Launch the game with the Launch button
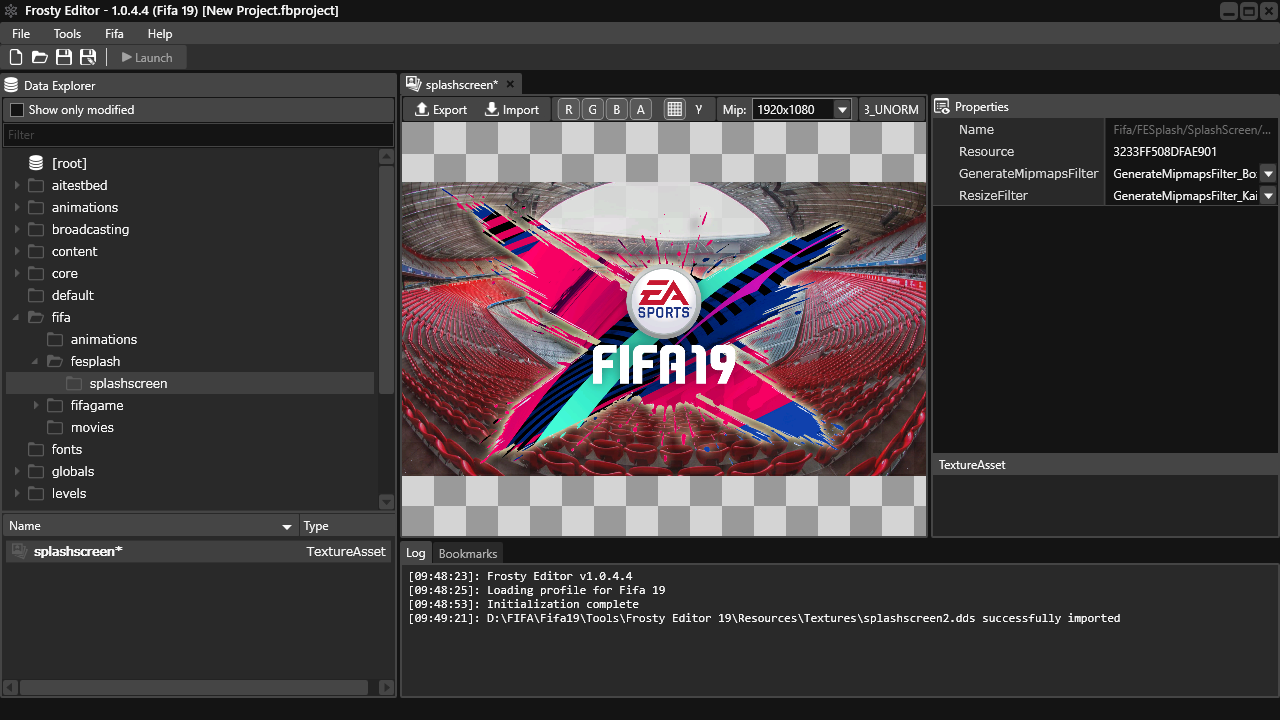Viewport: 1280px width, 720px height. coord(147,57)
